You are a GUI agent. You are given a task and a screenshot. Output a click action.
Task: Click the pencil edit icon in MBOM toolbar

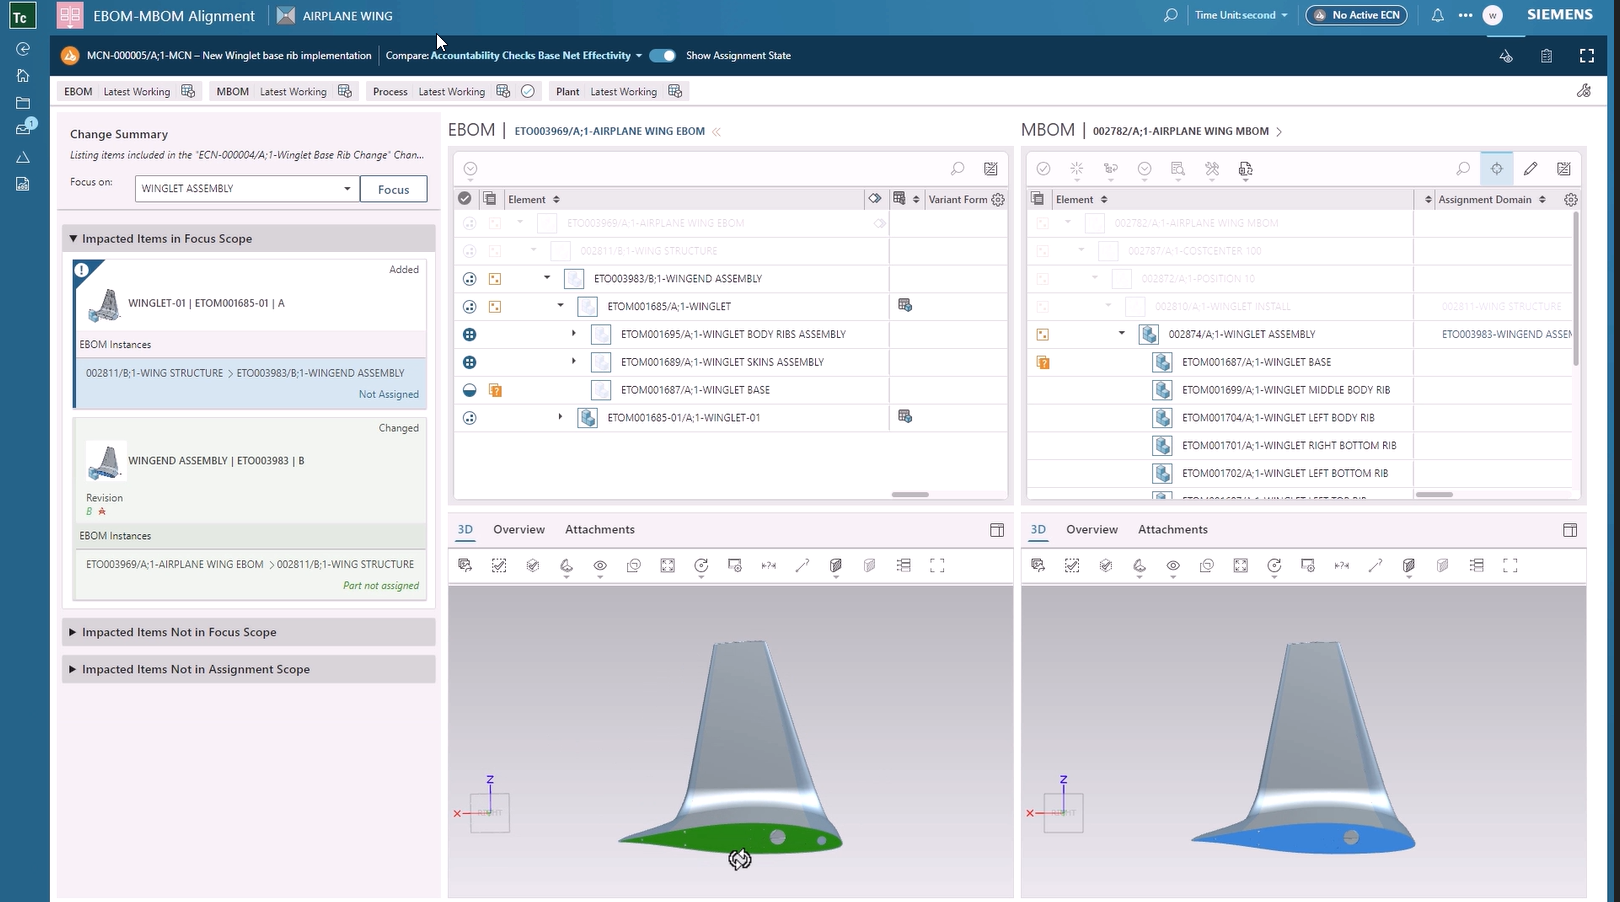pyautogui.click(x=1530, y=169)
